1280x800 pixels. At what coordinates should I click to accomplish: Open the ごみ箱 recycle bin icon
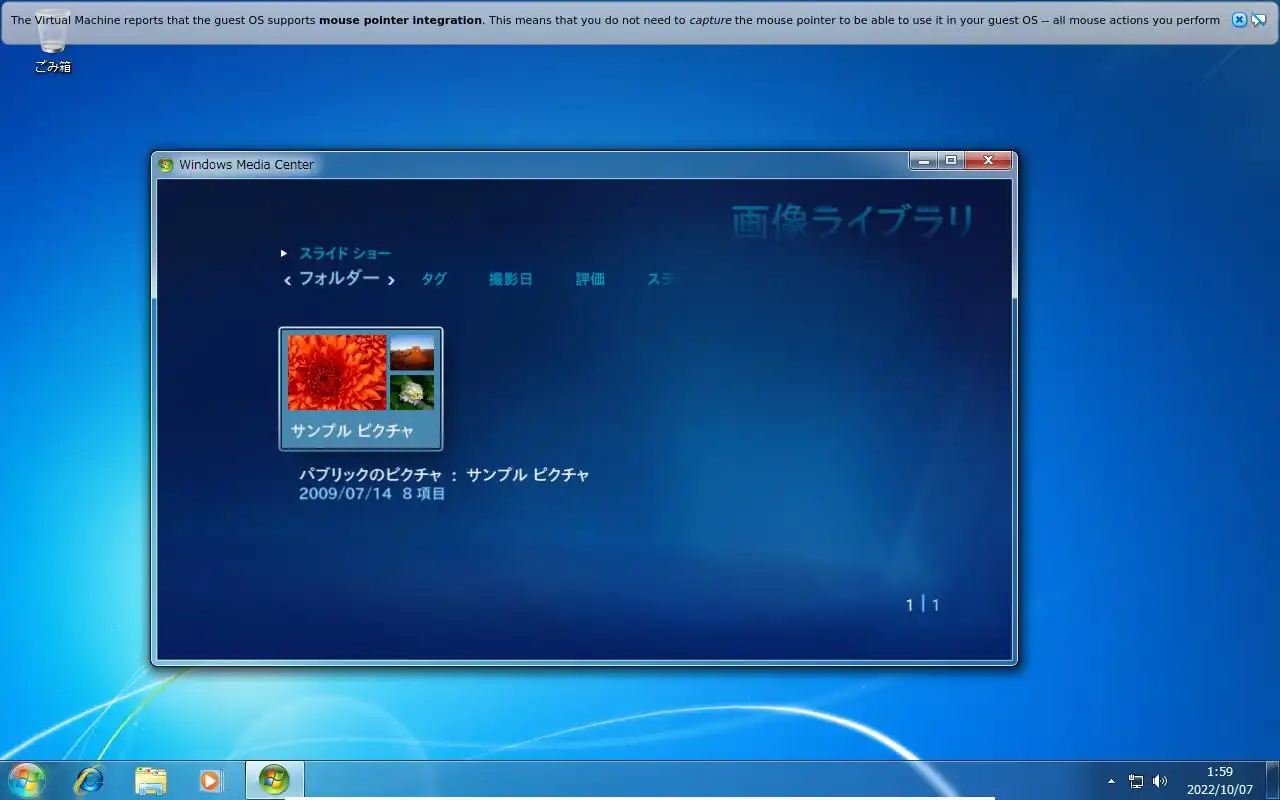coord(52,42)
